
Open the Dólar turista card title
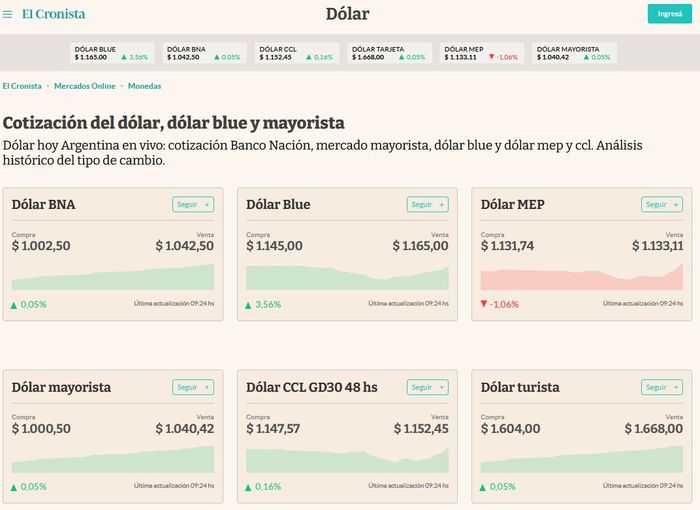520,387
